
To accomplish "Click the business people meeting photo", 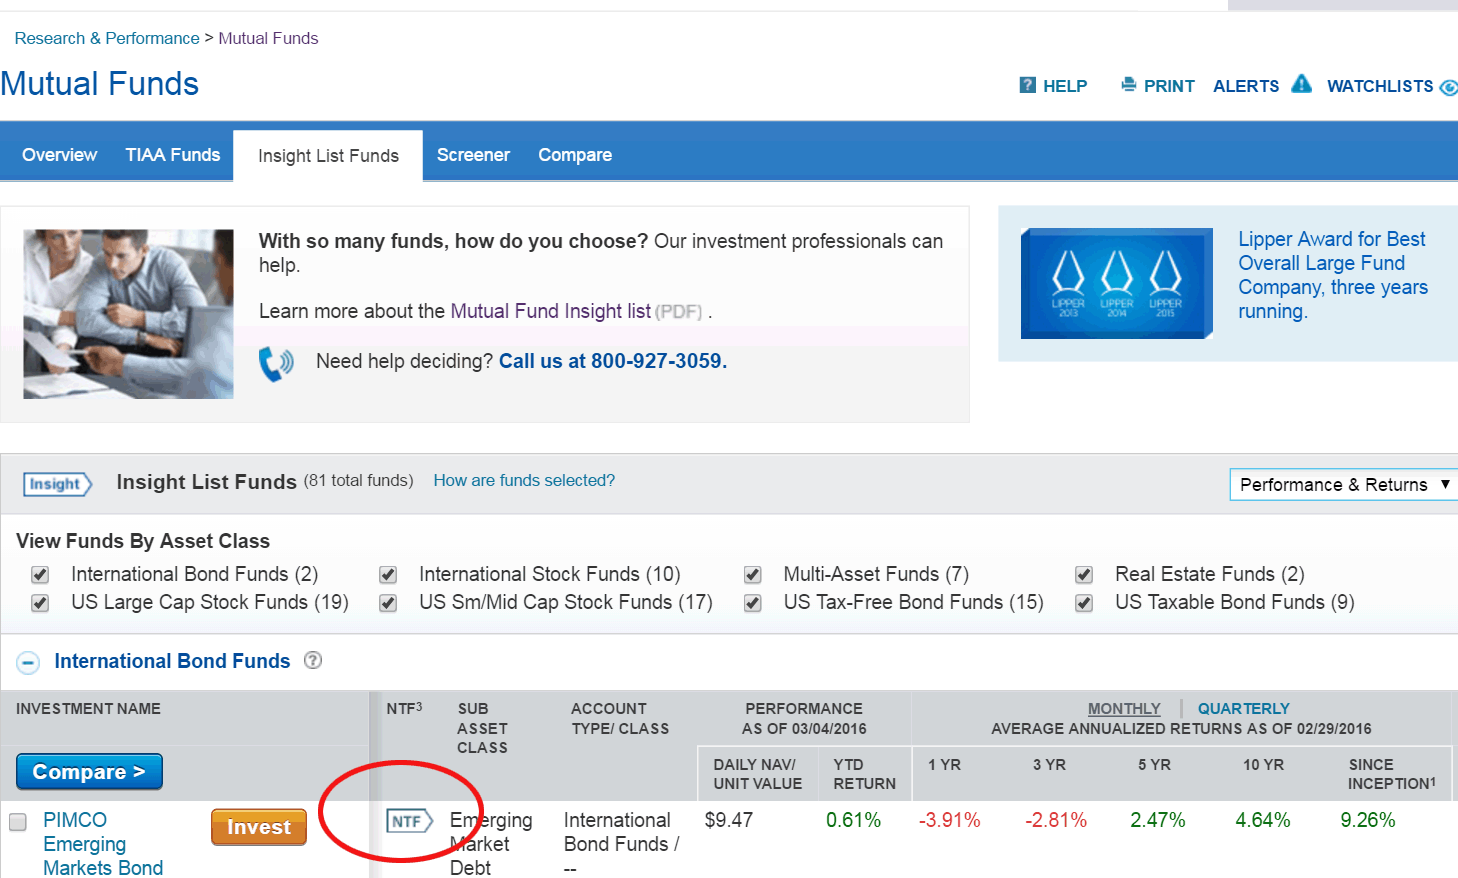I will (129, 314).
